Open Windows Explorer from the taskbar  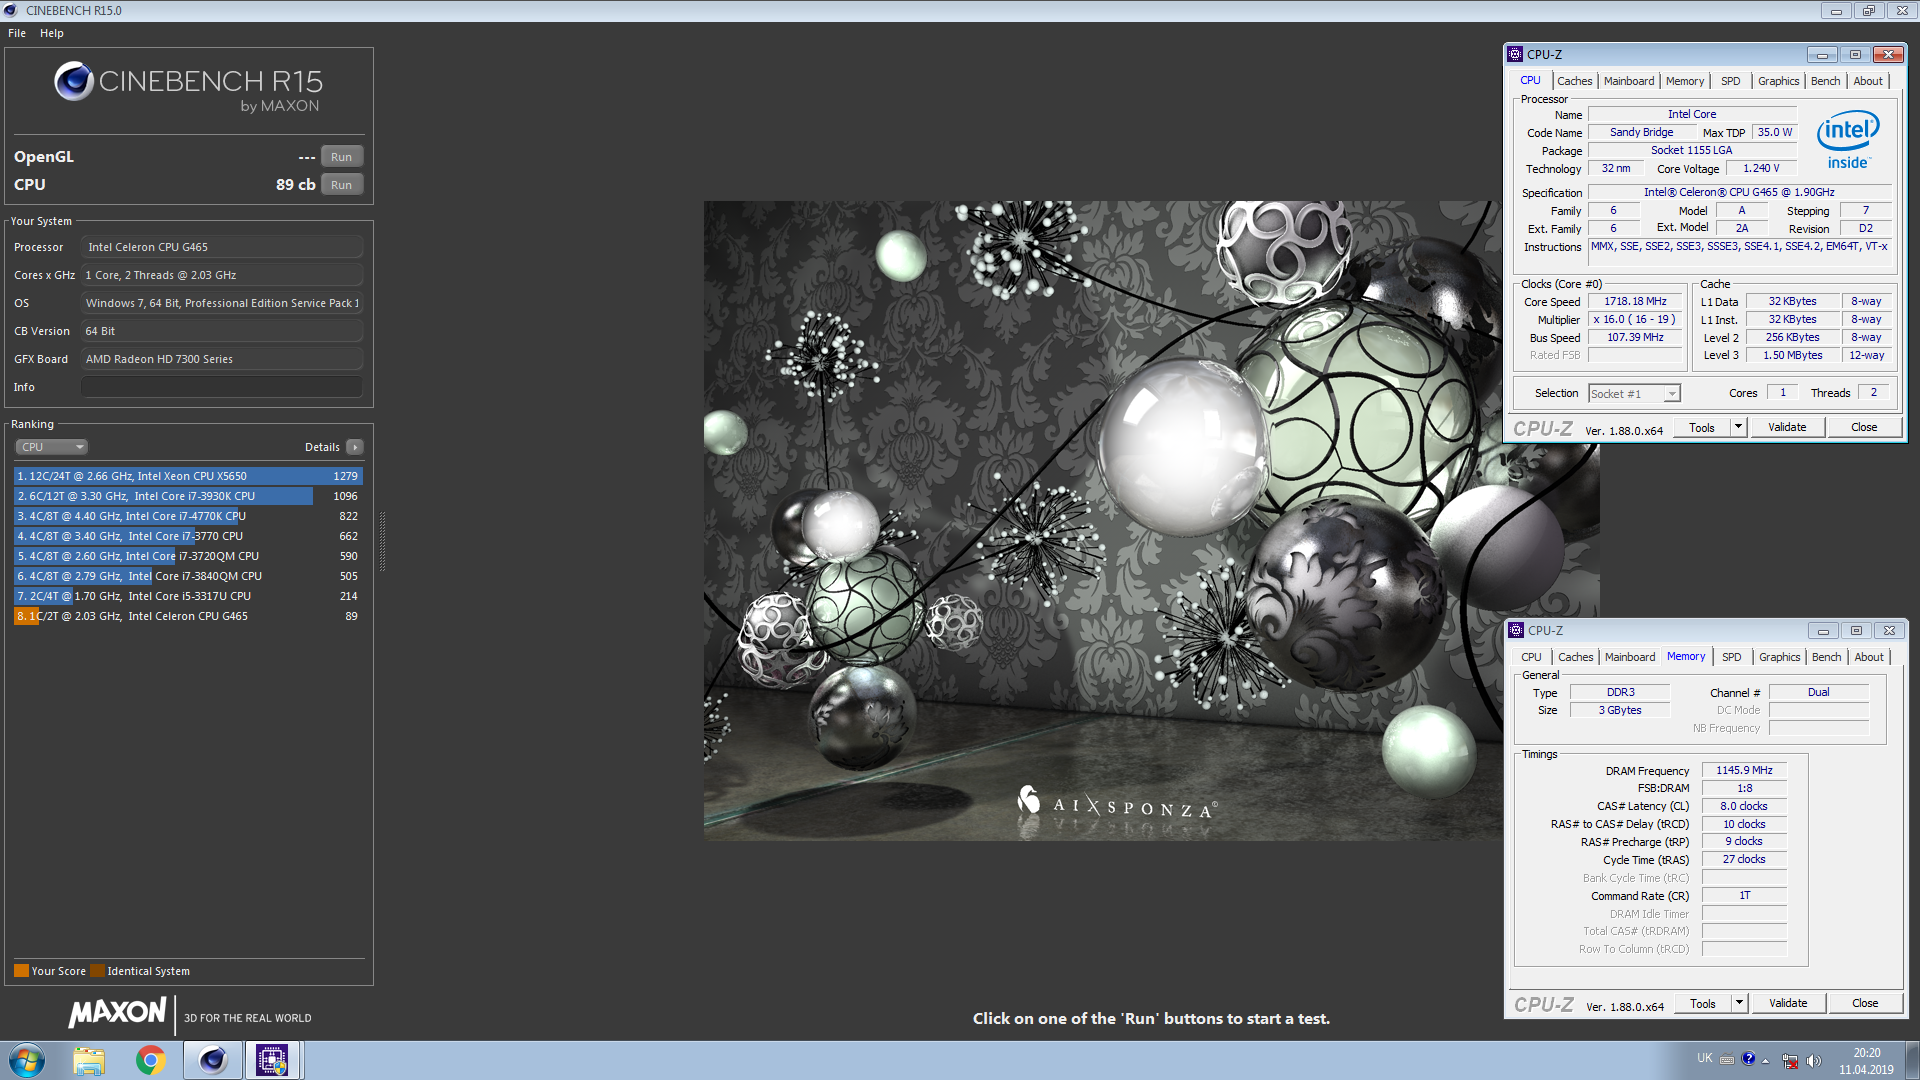89,1060
